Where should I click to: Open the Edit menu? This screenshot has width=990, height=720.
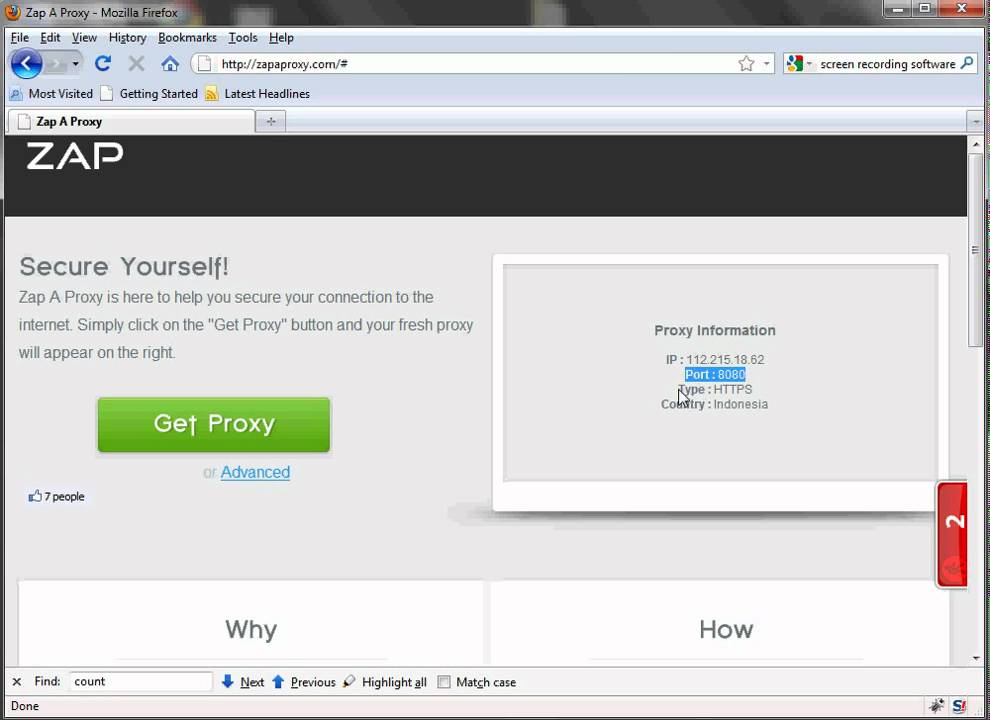tap(50, 38)
